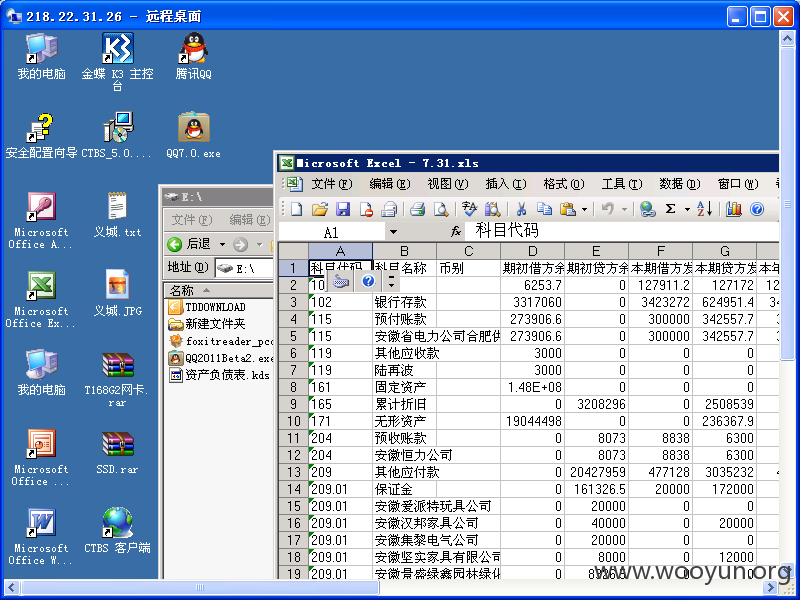800x600 pixels.
Task: Open the 插入 menu in Excel
Action: point(506,184)
